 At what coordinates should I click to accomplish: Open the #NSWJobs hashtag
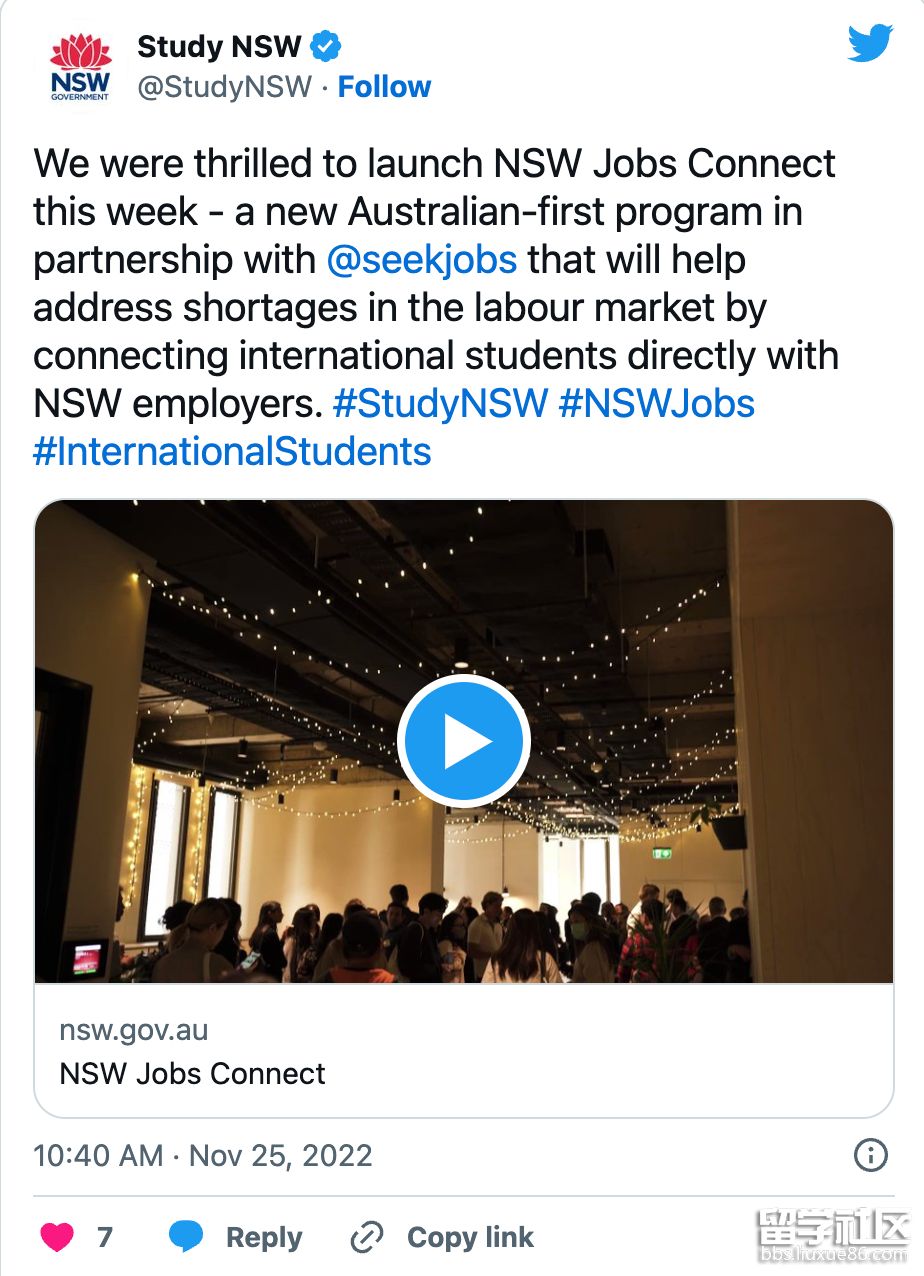coord(656,404)
